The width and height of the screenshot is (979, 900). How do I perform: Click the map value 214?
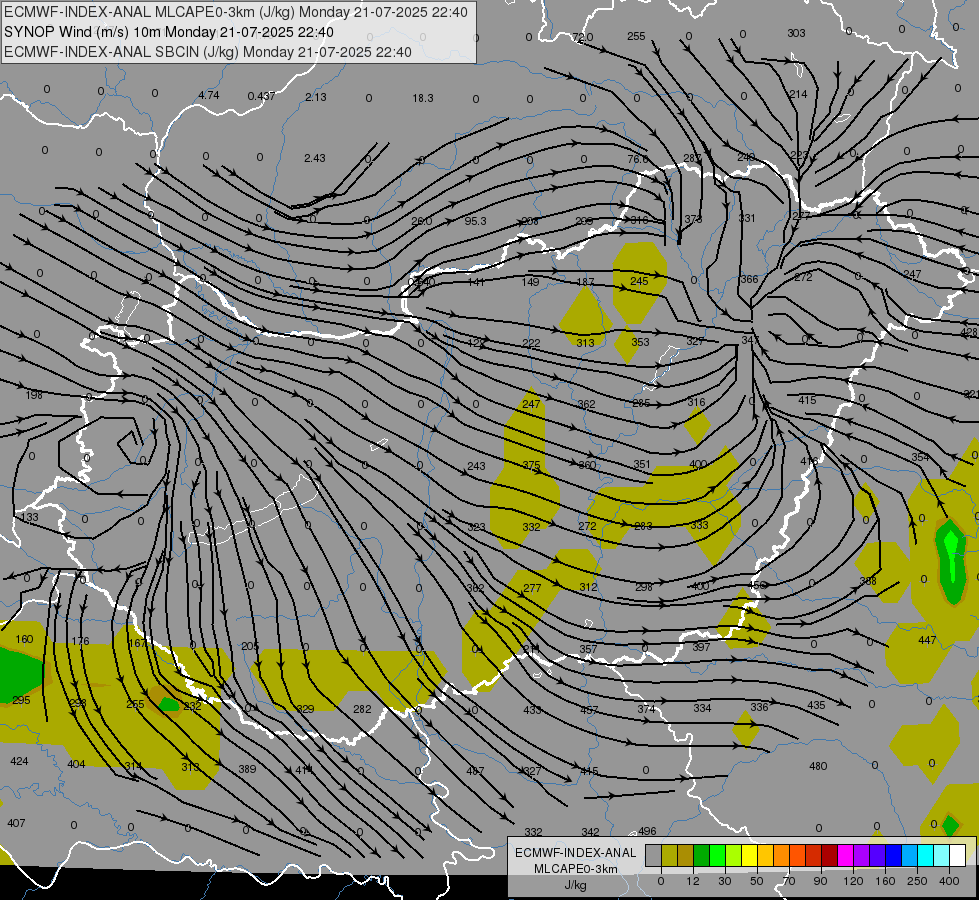[x=798, y=94]
